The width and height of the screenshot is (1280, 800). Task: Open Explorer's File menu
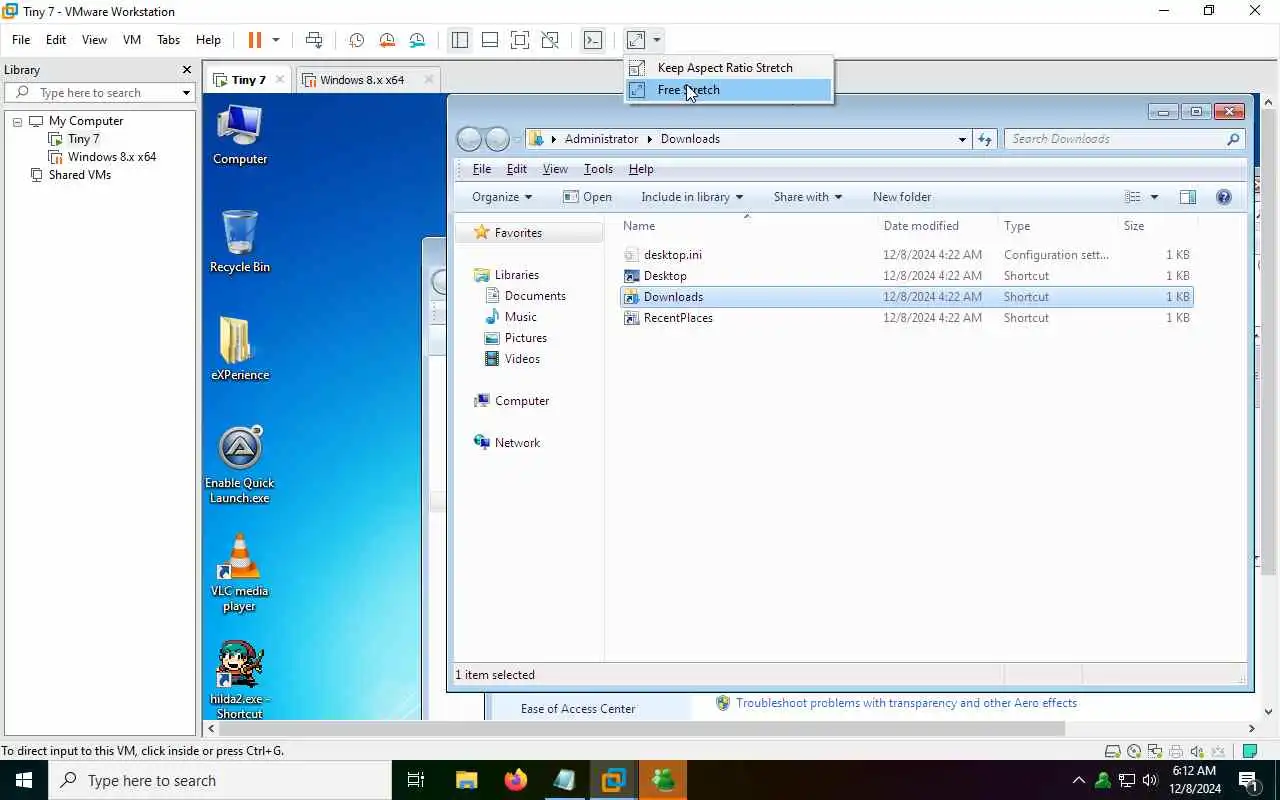[x=481, y=169]
